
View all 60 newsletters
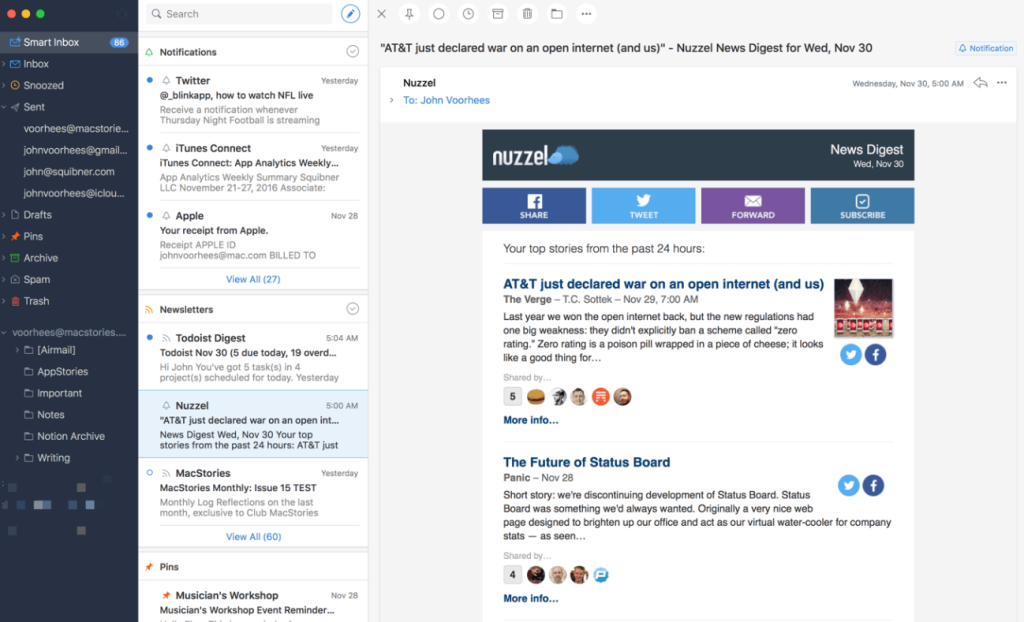coord(253,536)
